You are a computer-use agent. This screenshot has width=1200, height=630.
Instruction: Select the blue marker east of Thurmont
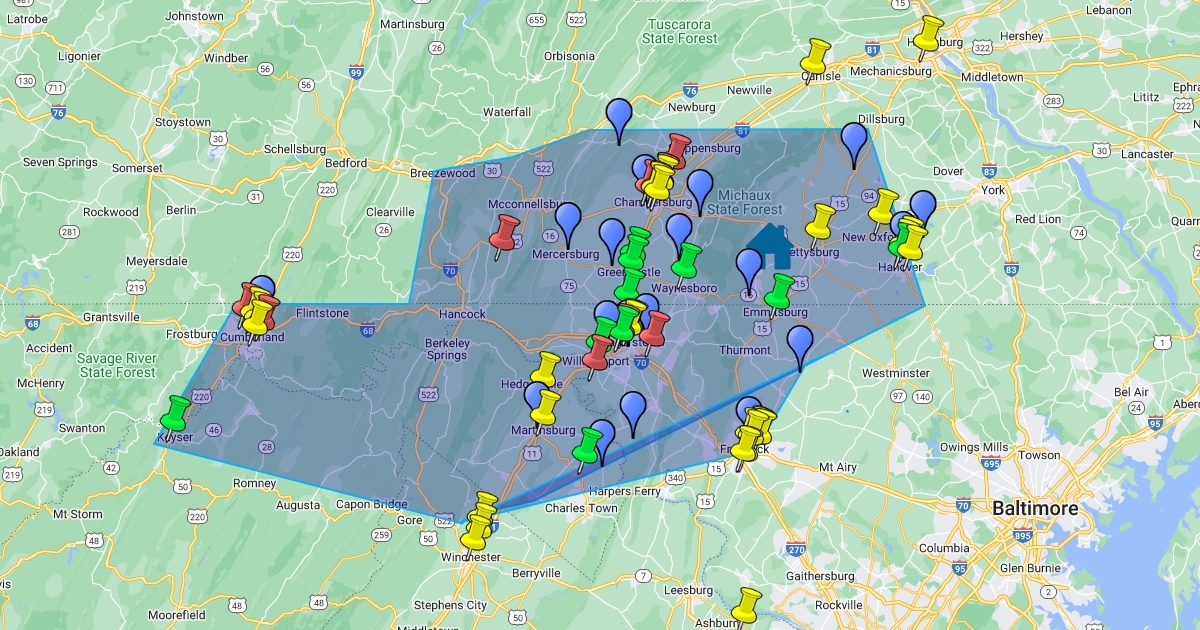tap(800, 343)
